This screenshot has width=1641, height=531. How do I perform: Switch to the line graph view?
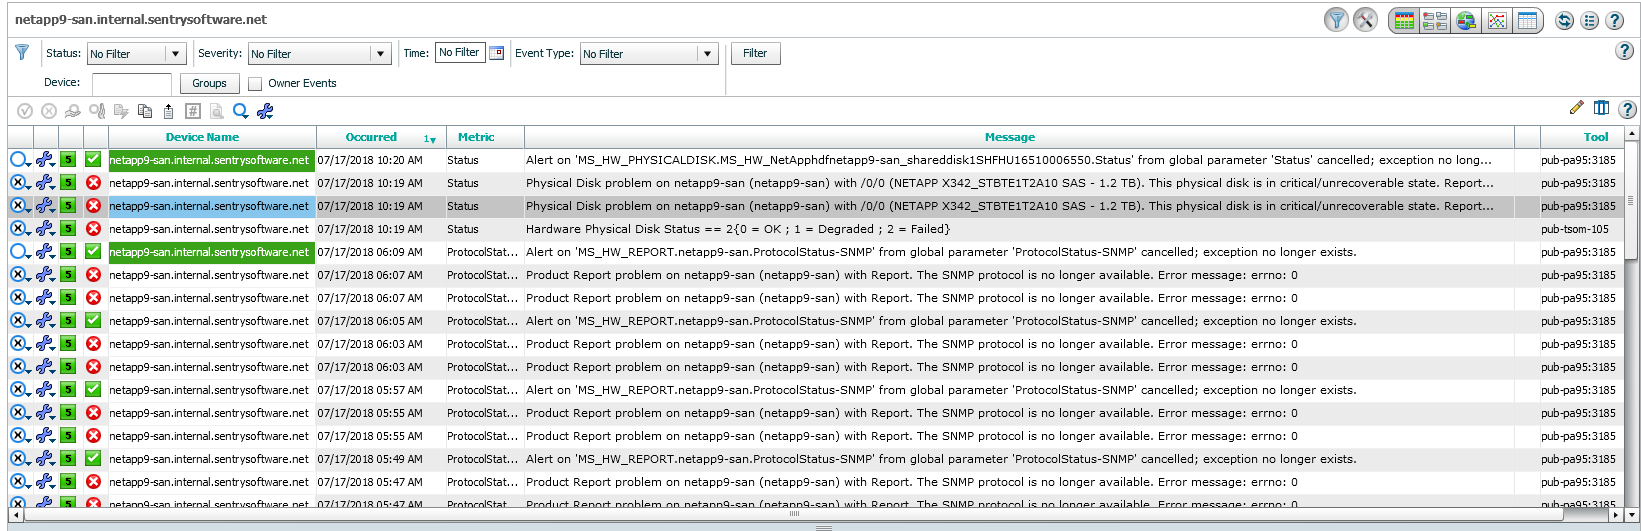pos(1497,21)
